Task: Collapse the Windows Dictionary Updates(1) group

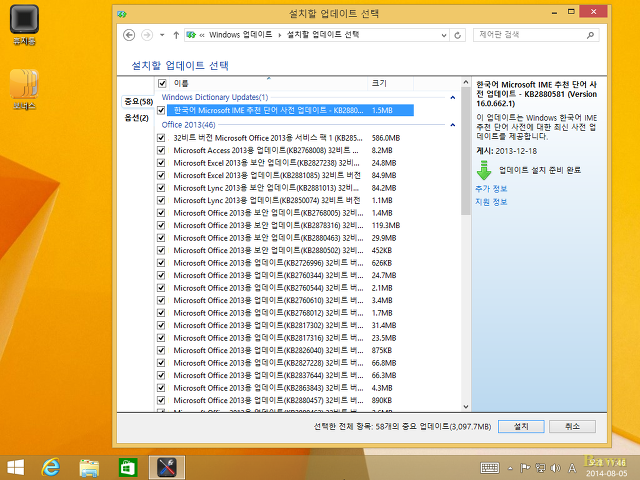Action: (x=452, y=98)
